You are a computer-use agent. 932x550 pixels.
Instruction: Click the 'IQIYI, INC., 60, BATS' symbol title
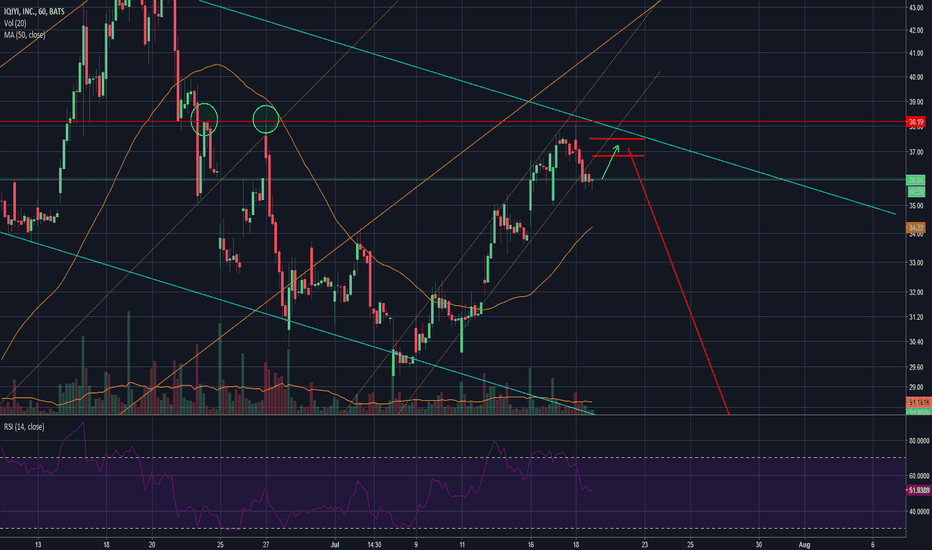coord(34,11)
